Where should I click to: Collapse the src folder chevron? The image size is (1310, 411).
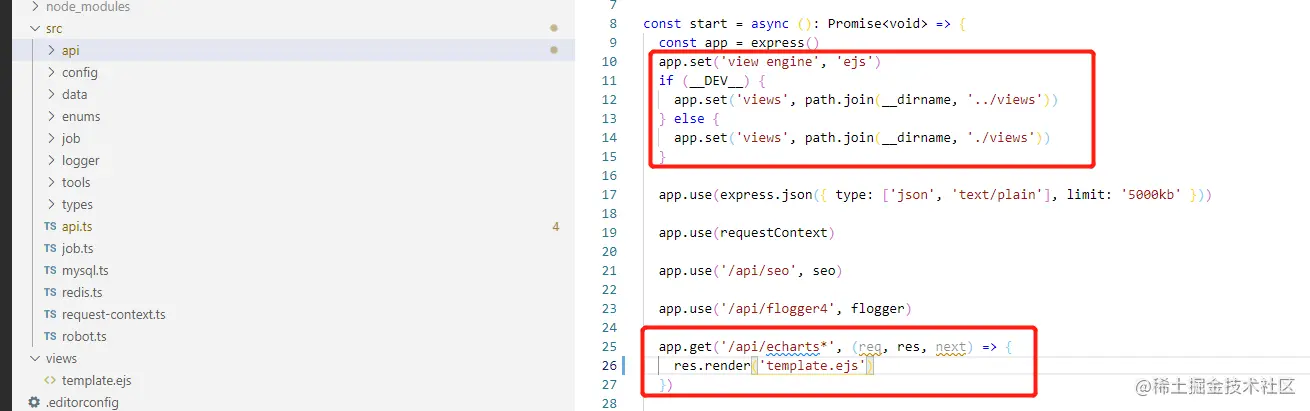pyautogui.click(x=36, y=28)
